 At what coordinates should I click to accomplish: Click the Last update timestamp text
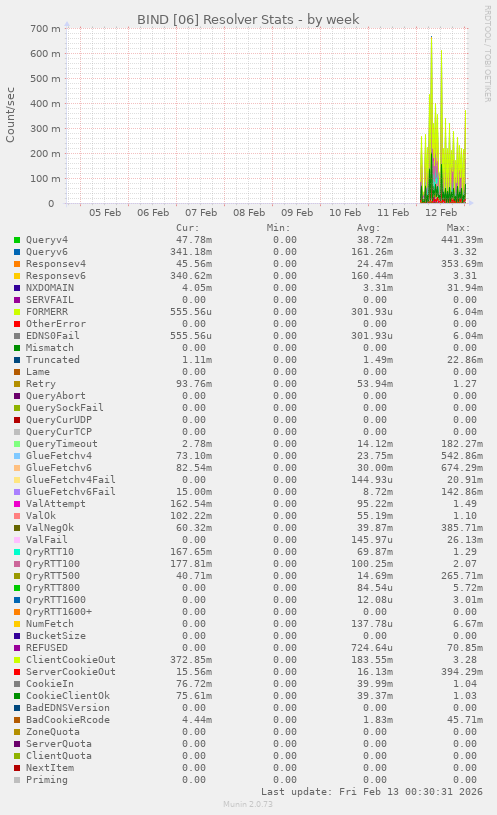(372, 792)
